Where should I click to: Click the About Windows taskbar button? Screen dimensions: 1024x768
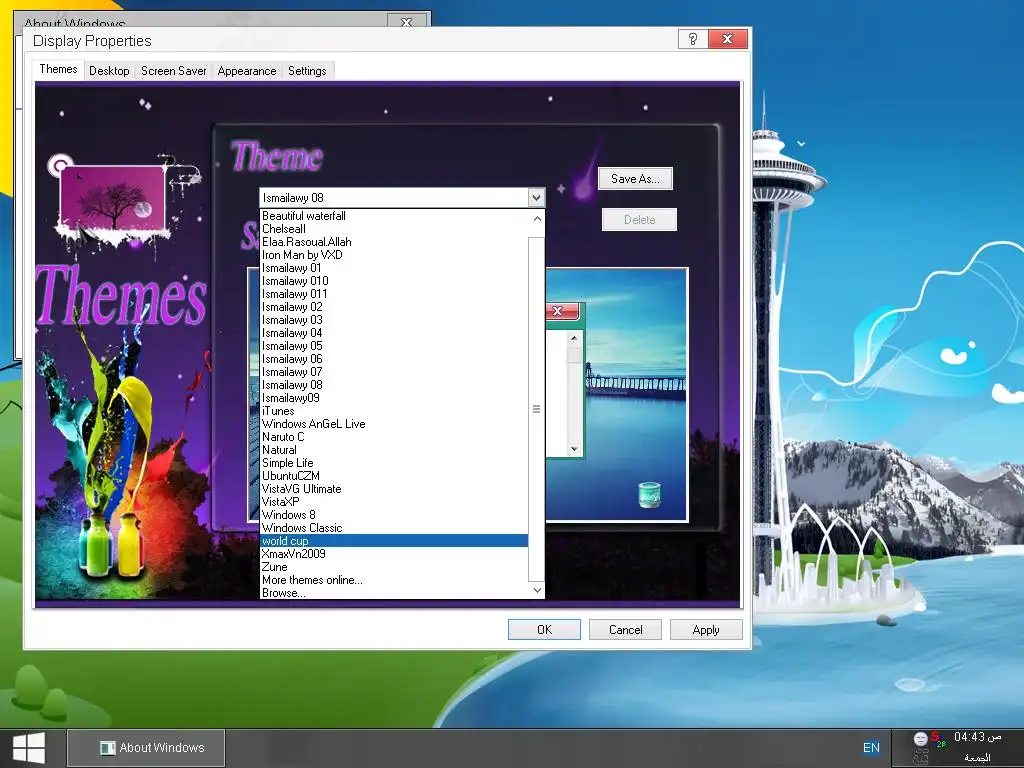click(x=146, y=748)
